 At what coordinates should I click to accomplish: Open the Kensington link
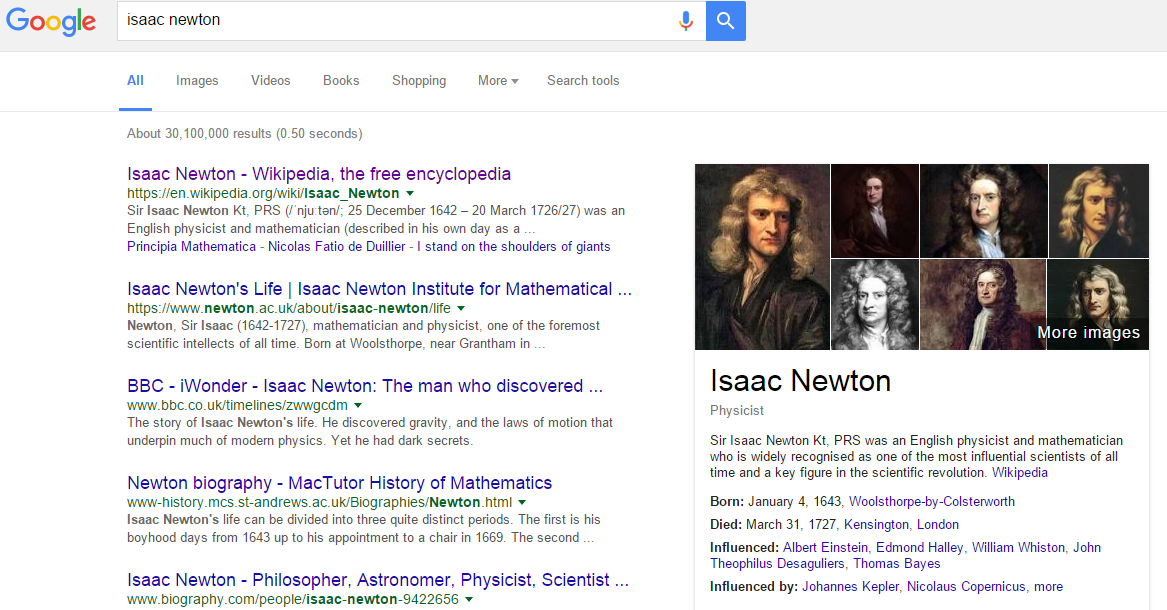(x=876, y=524)
